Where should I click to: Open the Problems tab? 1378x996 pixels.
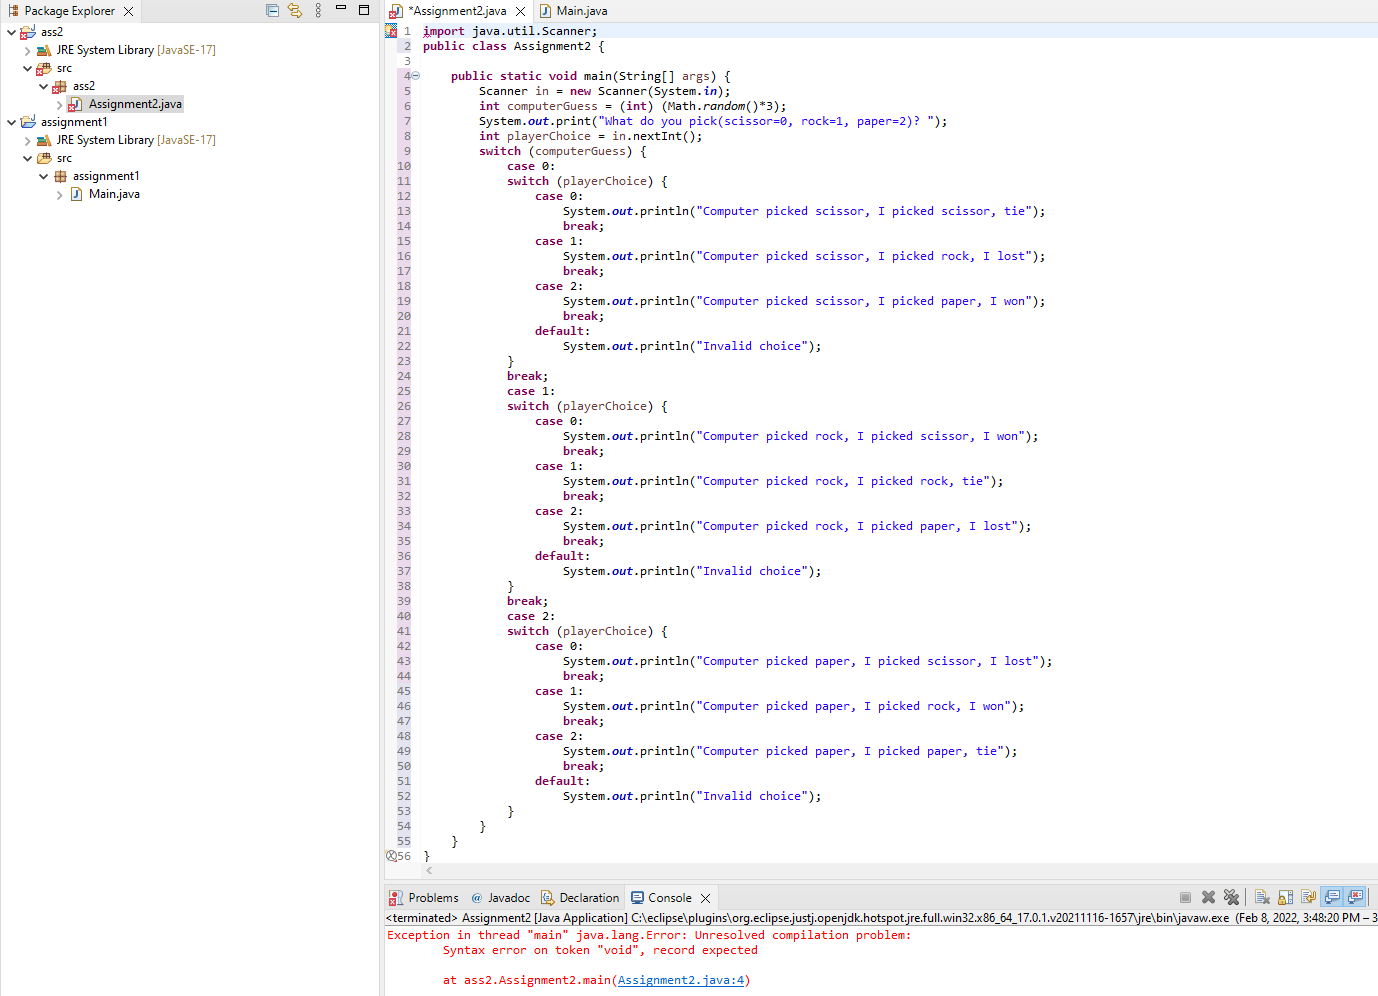(424, 898)
